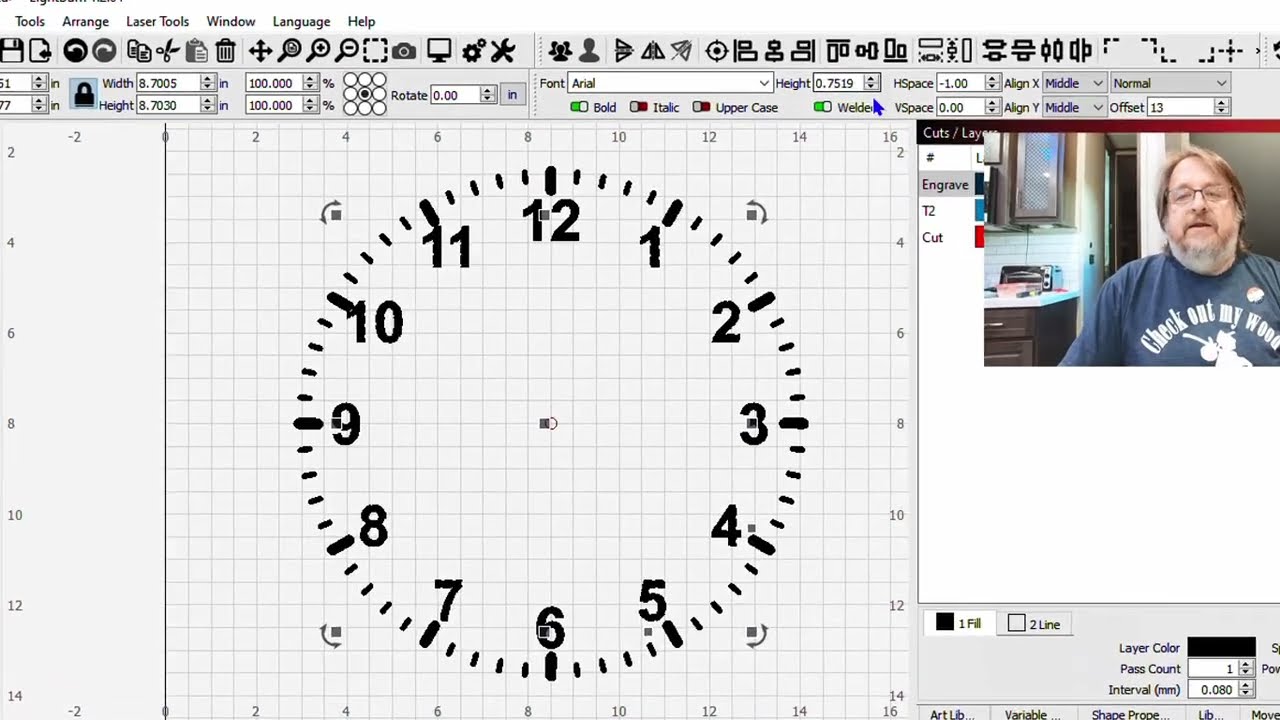Switch to the Art Library tab
This screenshot has height=720, width=1280.
click(952, 714)
